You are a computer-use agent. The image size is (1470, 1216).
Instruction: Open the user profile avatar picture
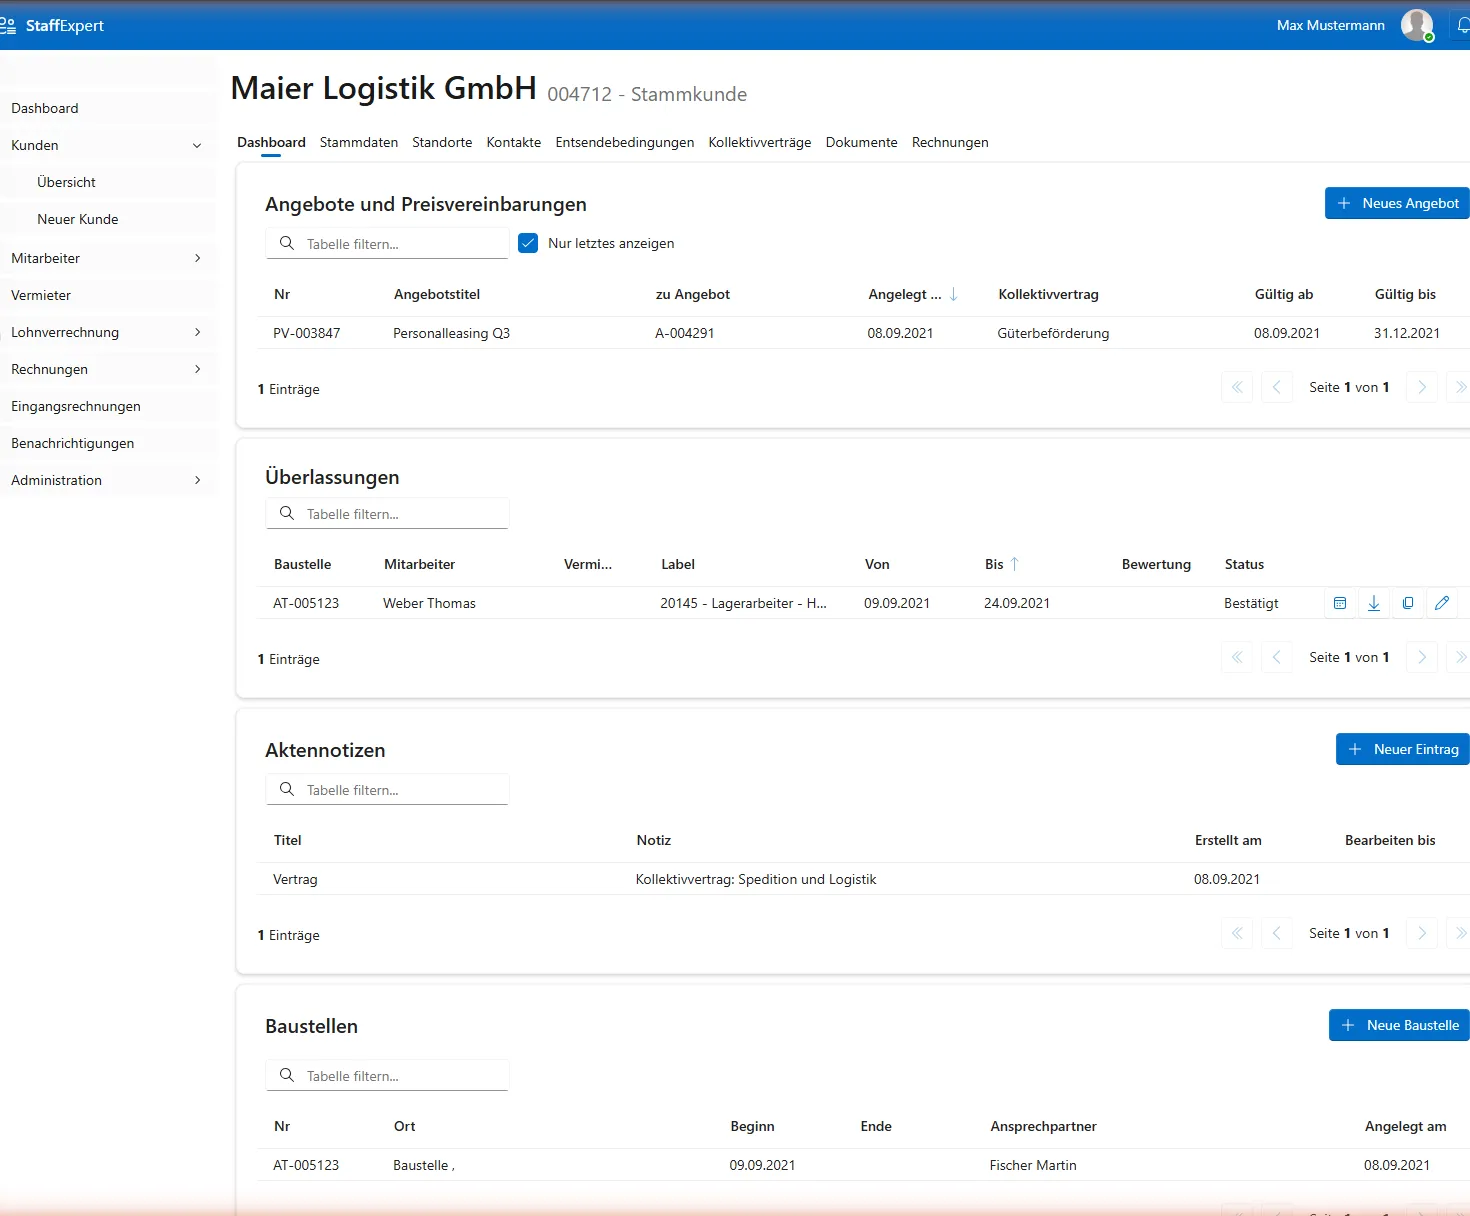(1416, 25)
